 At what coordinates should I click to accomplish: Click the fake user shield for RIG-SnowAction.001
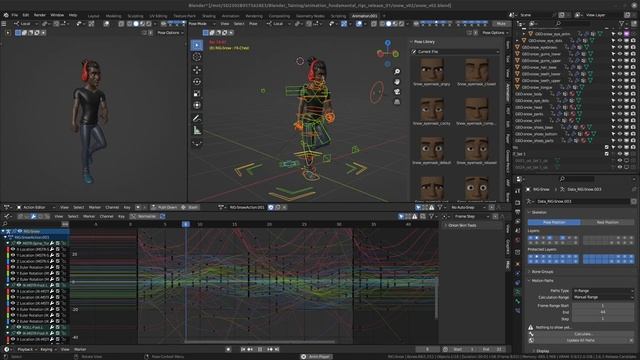coord(271,207)
